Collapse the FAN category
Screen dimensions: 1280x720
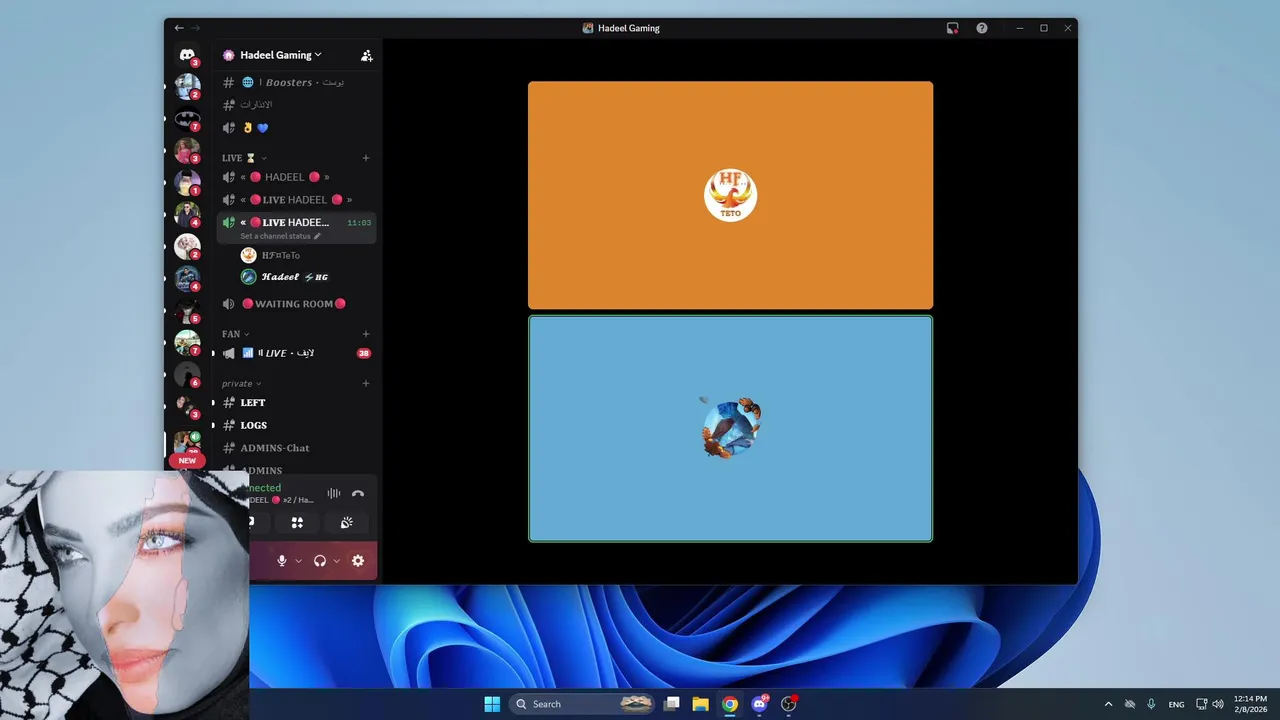tap(235, 334)
